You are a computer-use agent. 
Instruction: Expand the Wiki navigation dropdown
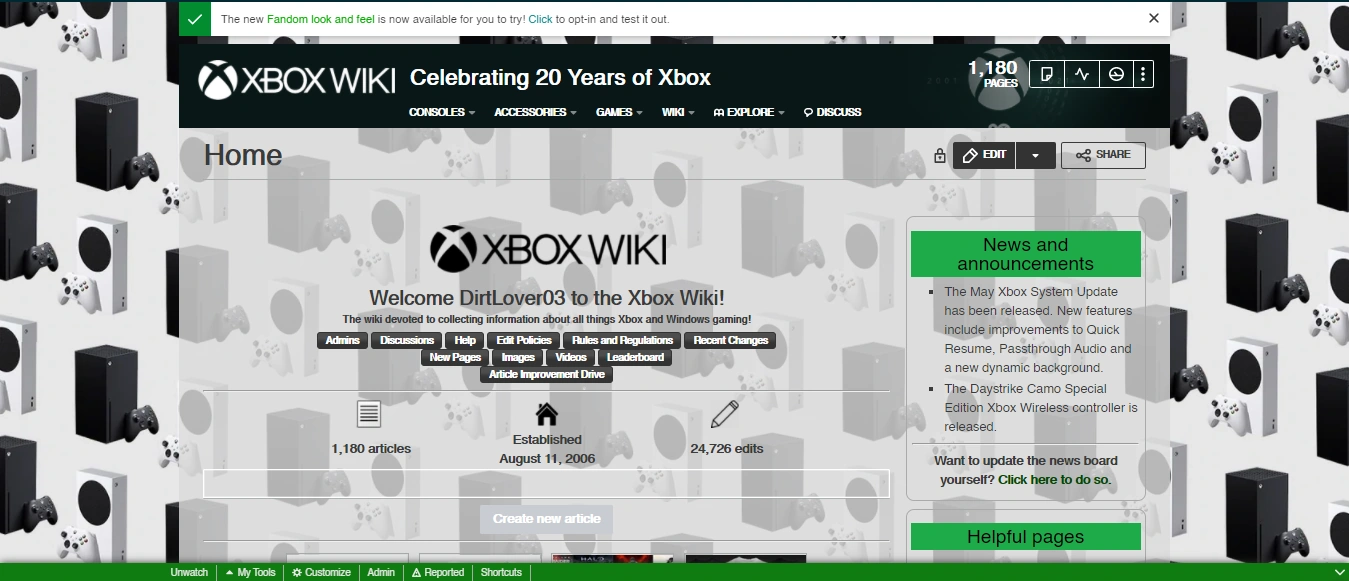pyautogui.click(x=677, y=112)
